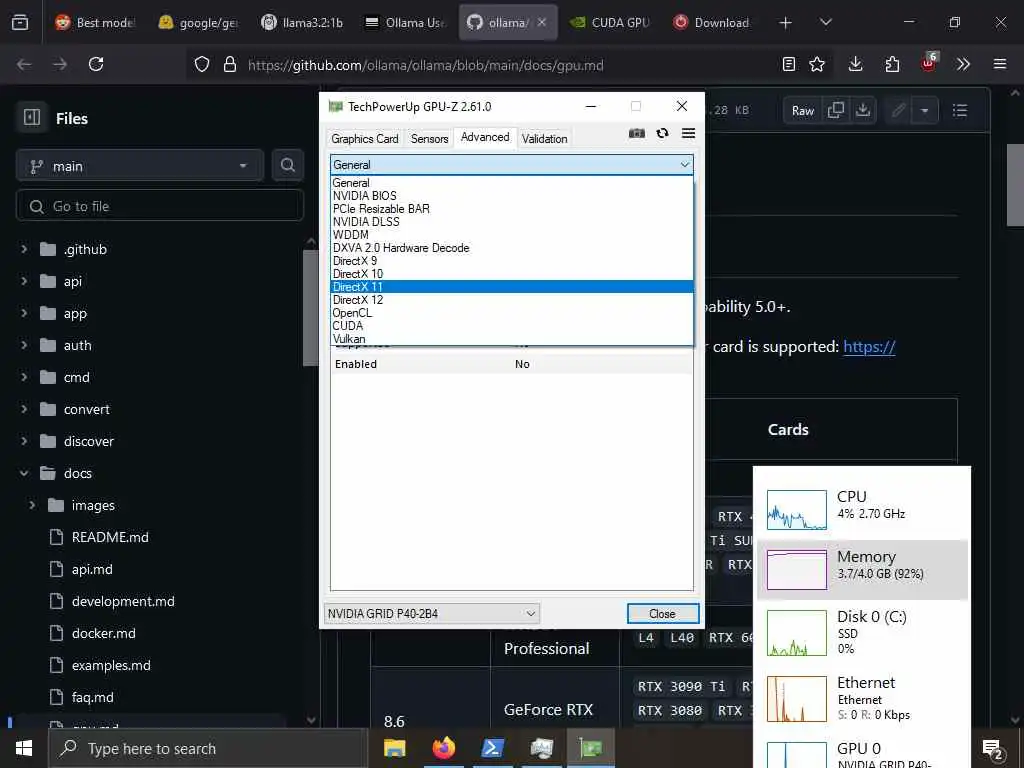The height and width of the screenshot is (768, 1024).
Task: Click the browser reload page icon
Action: pyautogui.click(x=96, y=64)
